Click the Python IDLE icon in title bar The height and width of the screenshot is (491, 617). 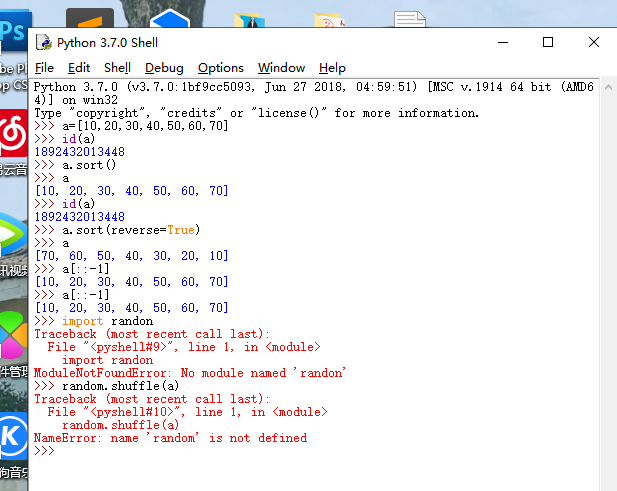point(44,42)
